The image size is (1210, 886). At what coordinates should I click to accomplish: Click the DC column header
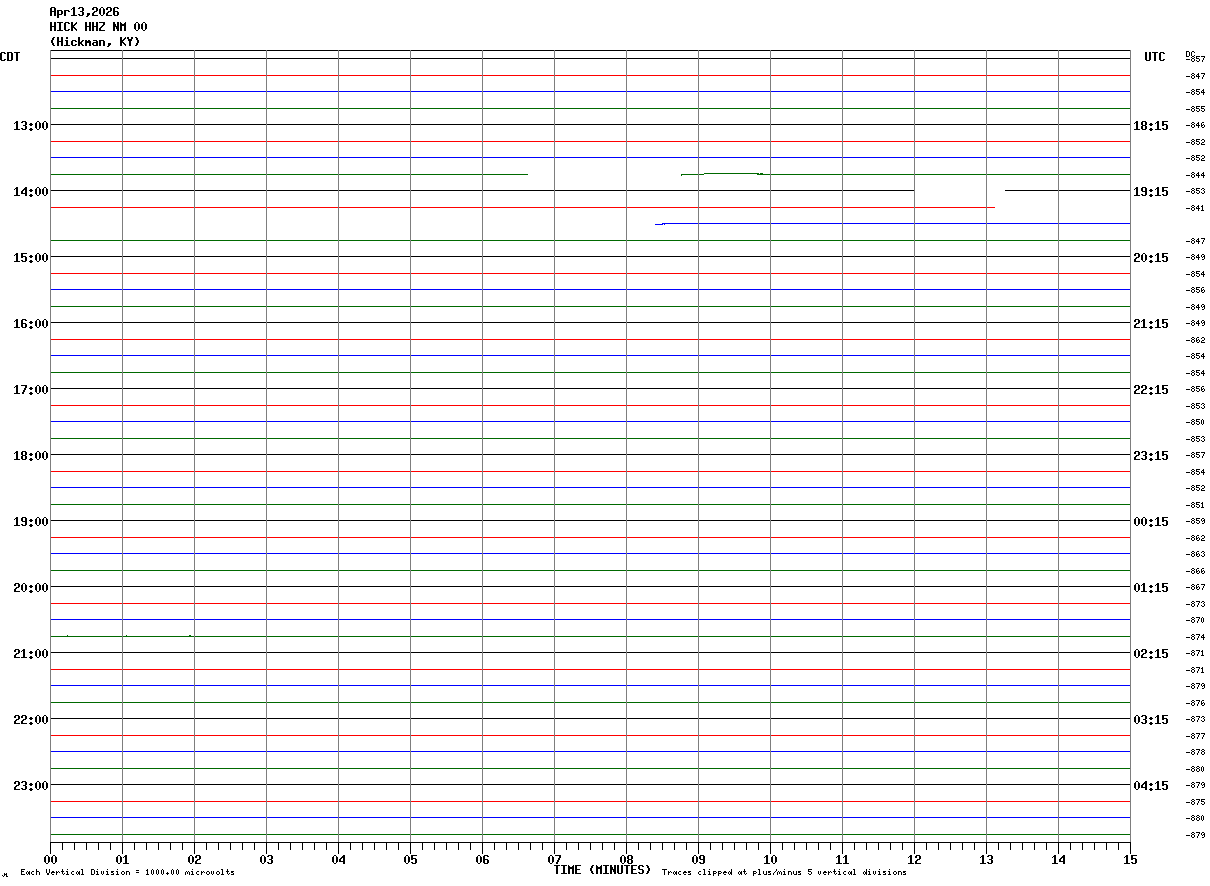[1190, 53]
